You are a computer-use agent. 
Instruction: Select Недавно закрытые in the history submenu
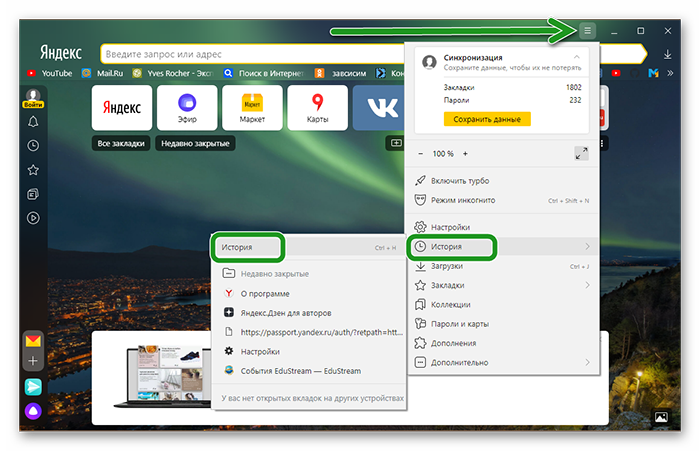pos(308,274)
